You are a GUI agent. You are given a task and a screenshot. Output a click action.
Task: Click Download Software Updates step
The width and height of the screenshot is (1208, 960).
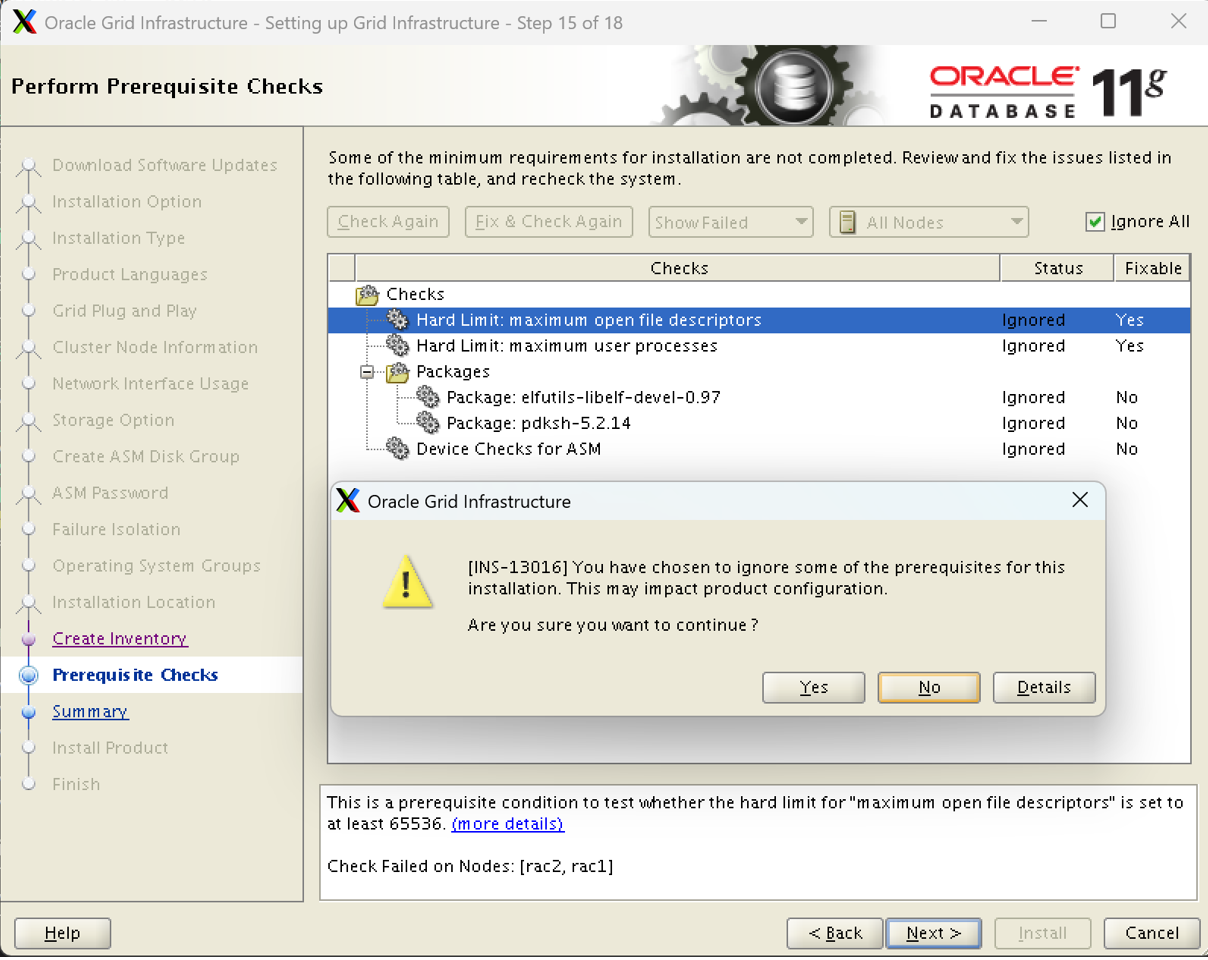click(165, 165)
